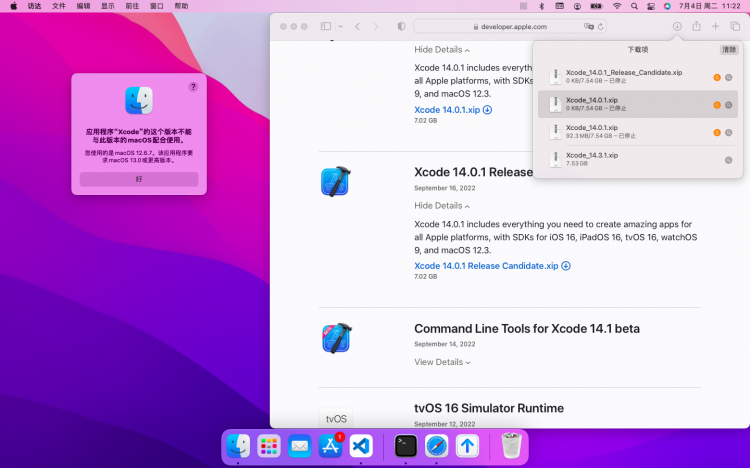Open Safari from the Dock
Screen dimensions: 750x468
436,446
